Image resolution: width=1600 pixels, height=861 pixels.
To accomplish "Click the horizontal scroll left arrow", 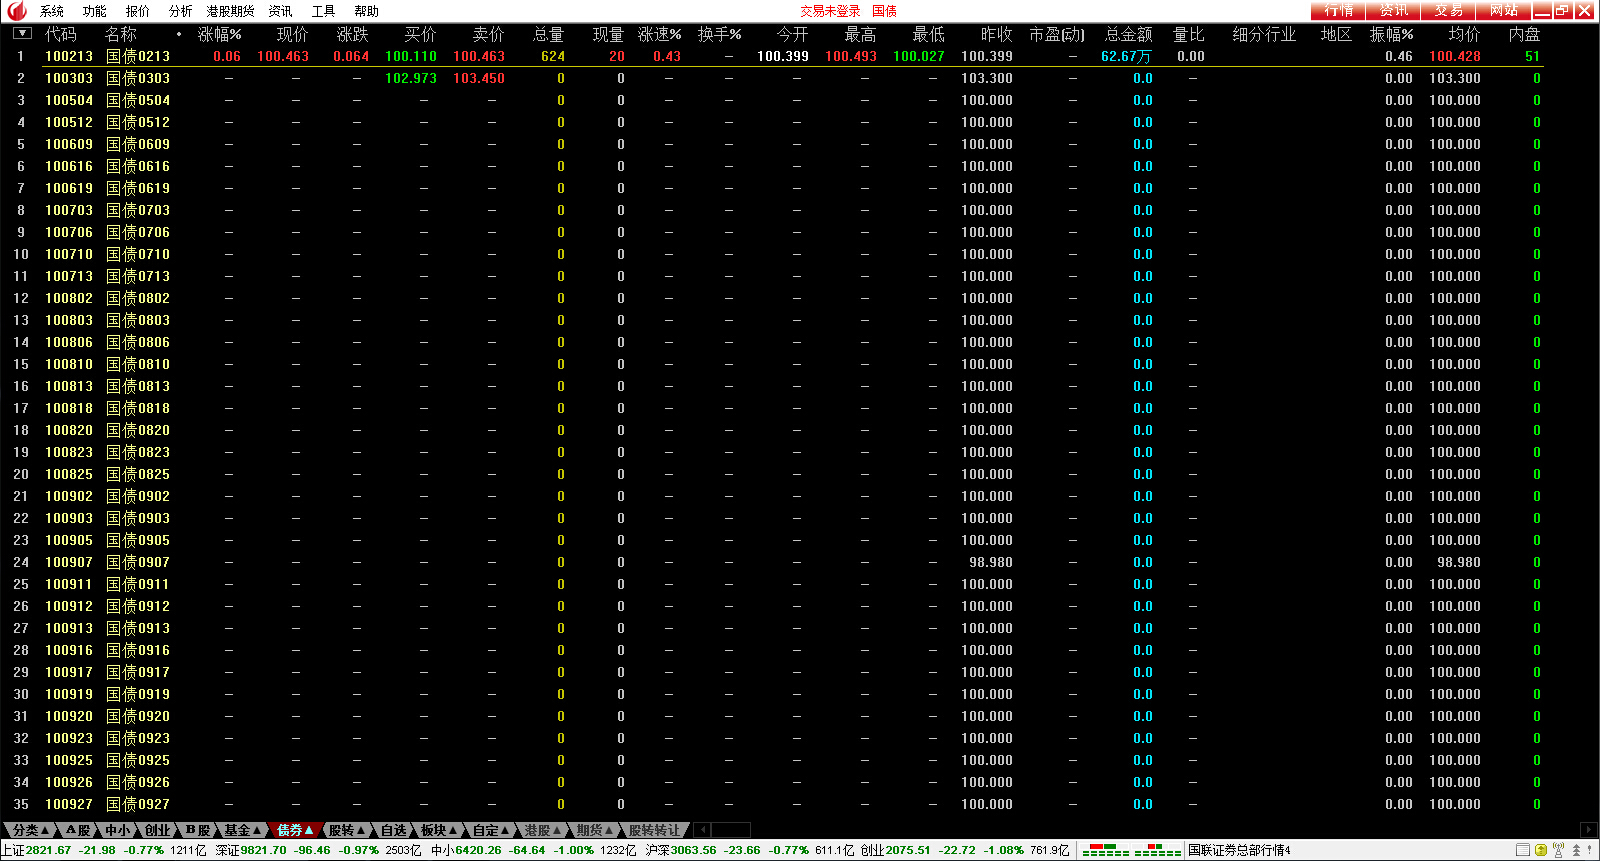I will (x=702, y=830).
